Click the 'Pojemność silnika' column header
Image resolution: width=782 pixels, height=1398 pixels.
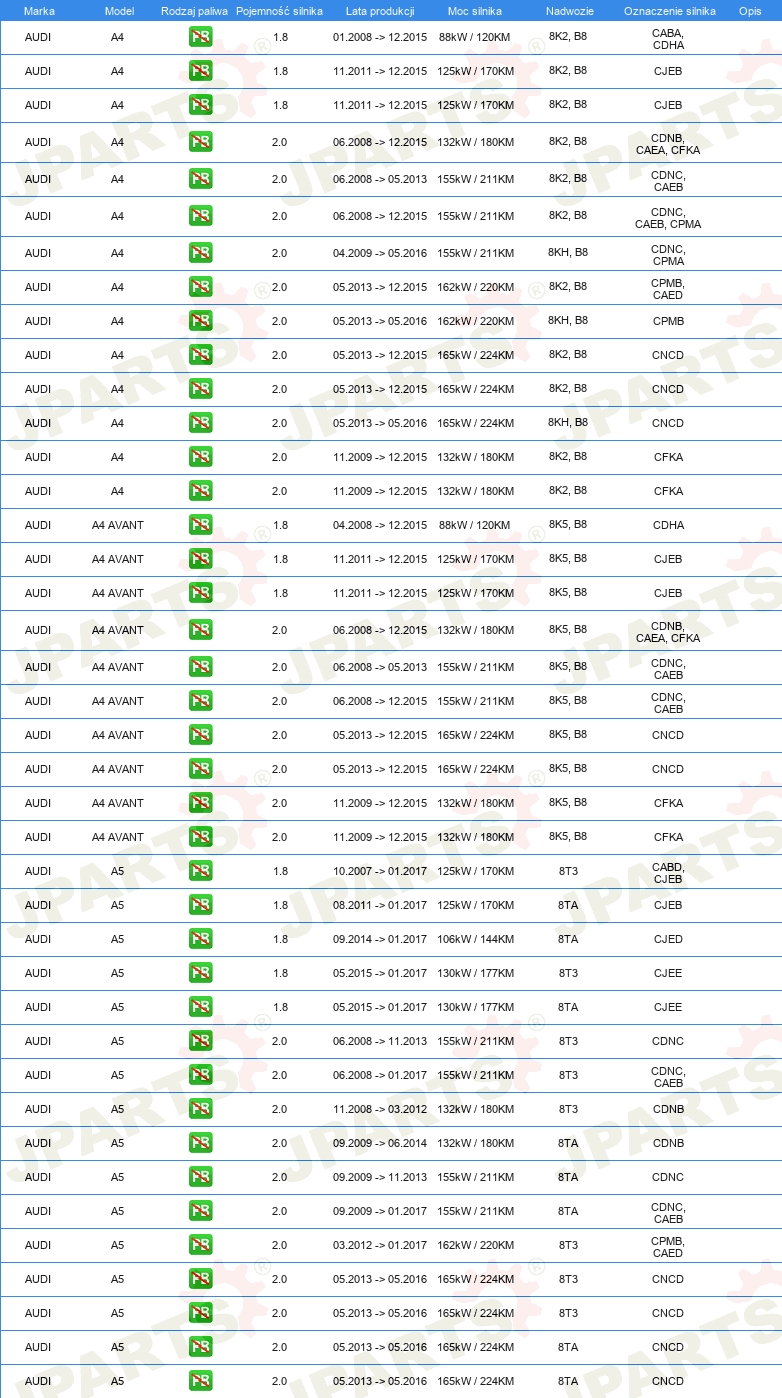(x=279, y=10)
